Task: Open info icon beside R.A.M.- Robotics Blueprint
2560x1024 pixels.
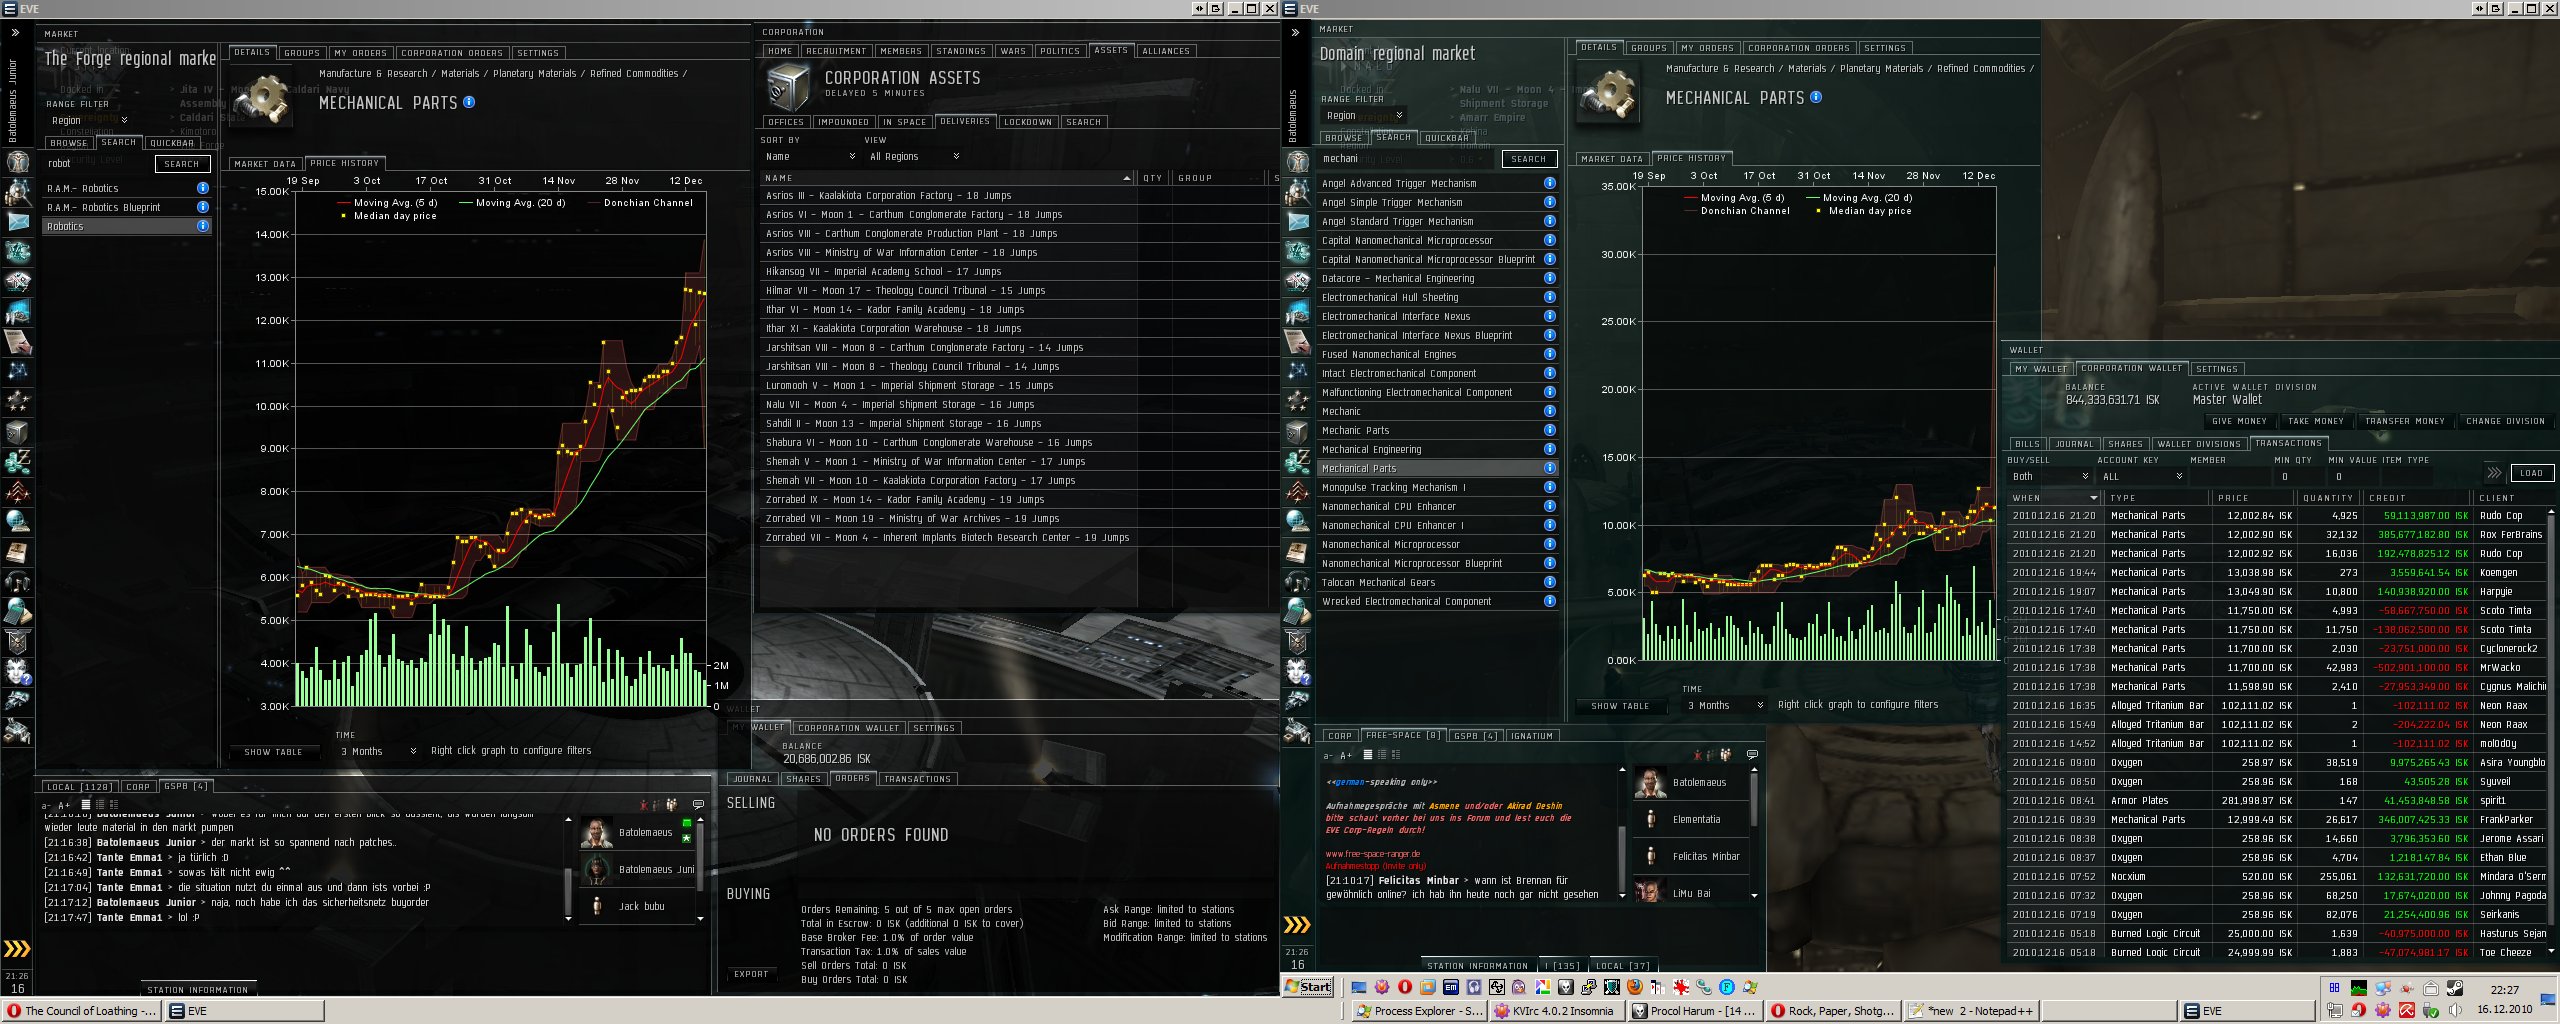Action: pos(203,207)
